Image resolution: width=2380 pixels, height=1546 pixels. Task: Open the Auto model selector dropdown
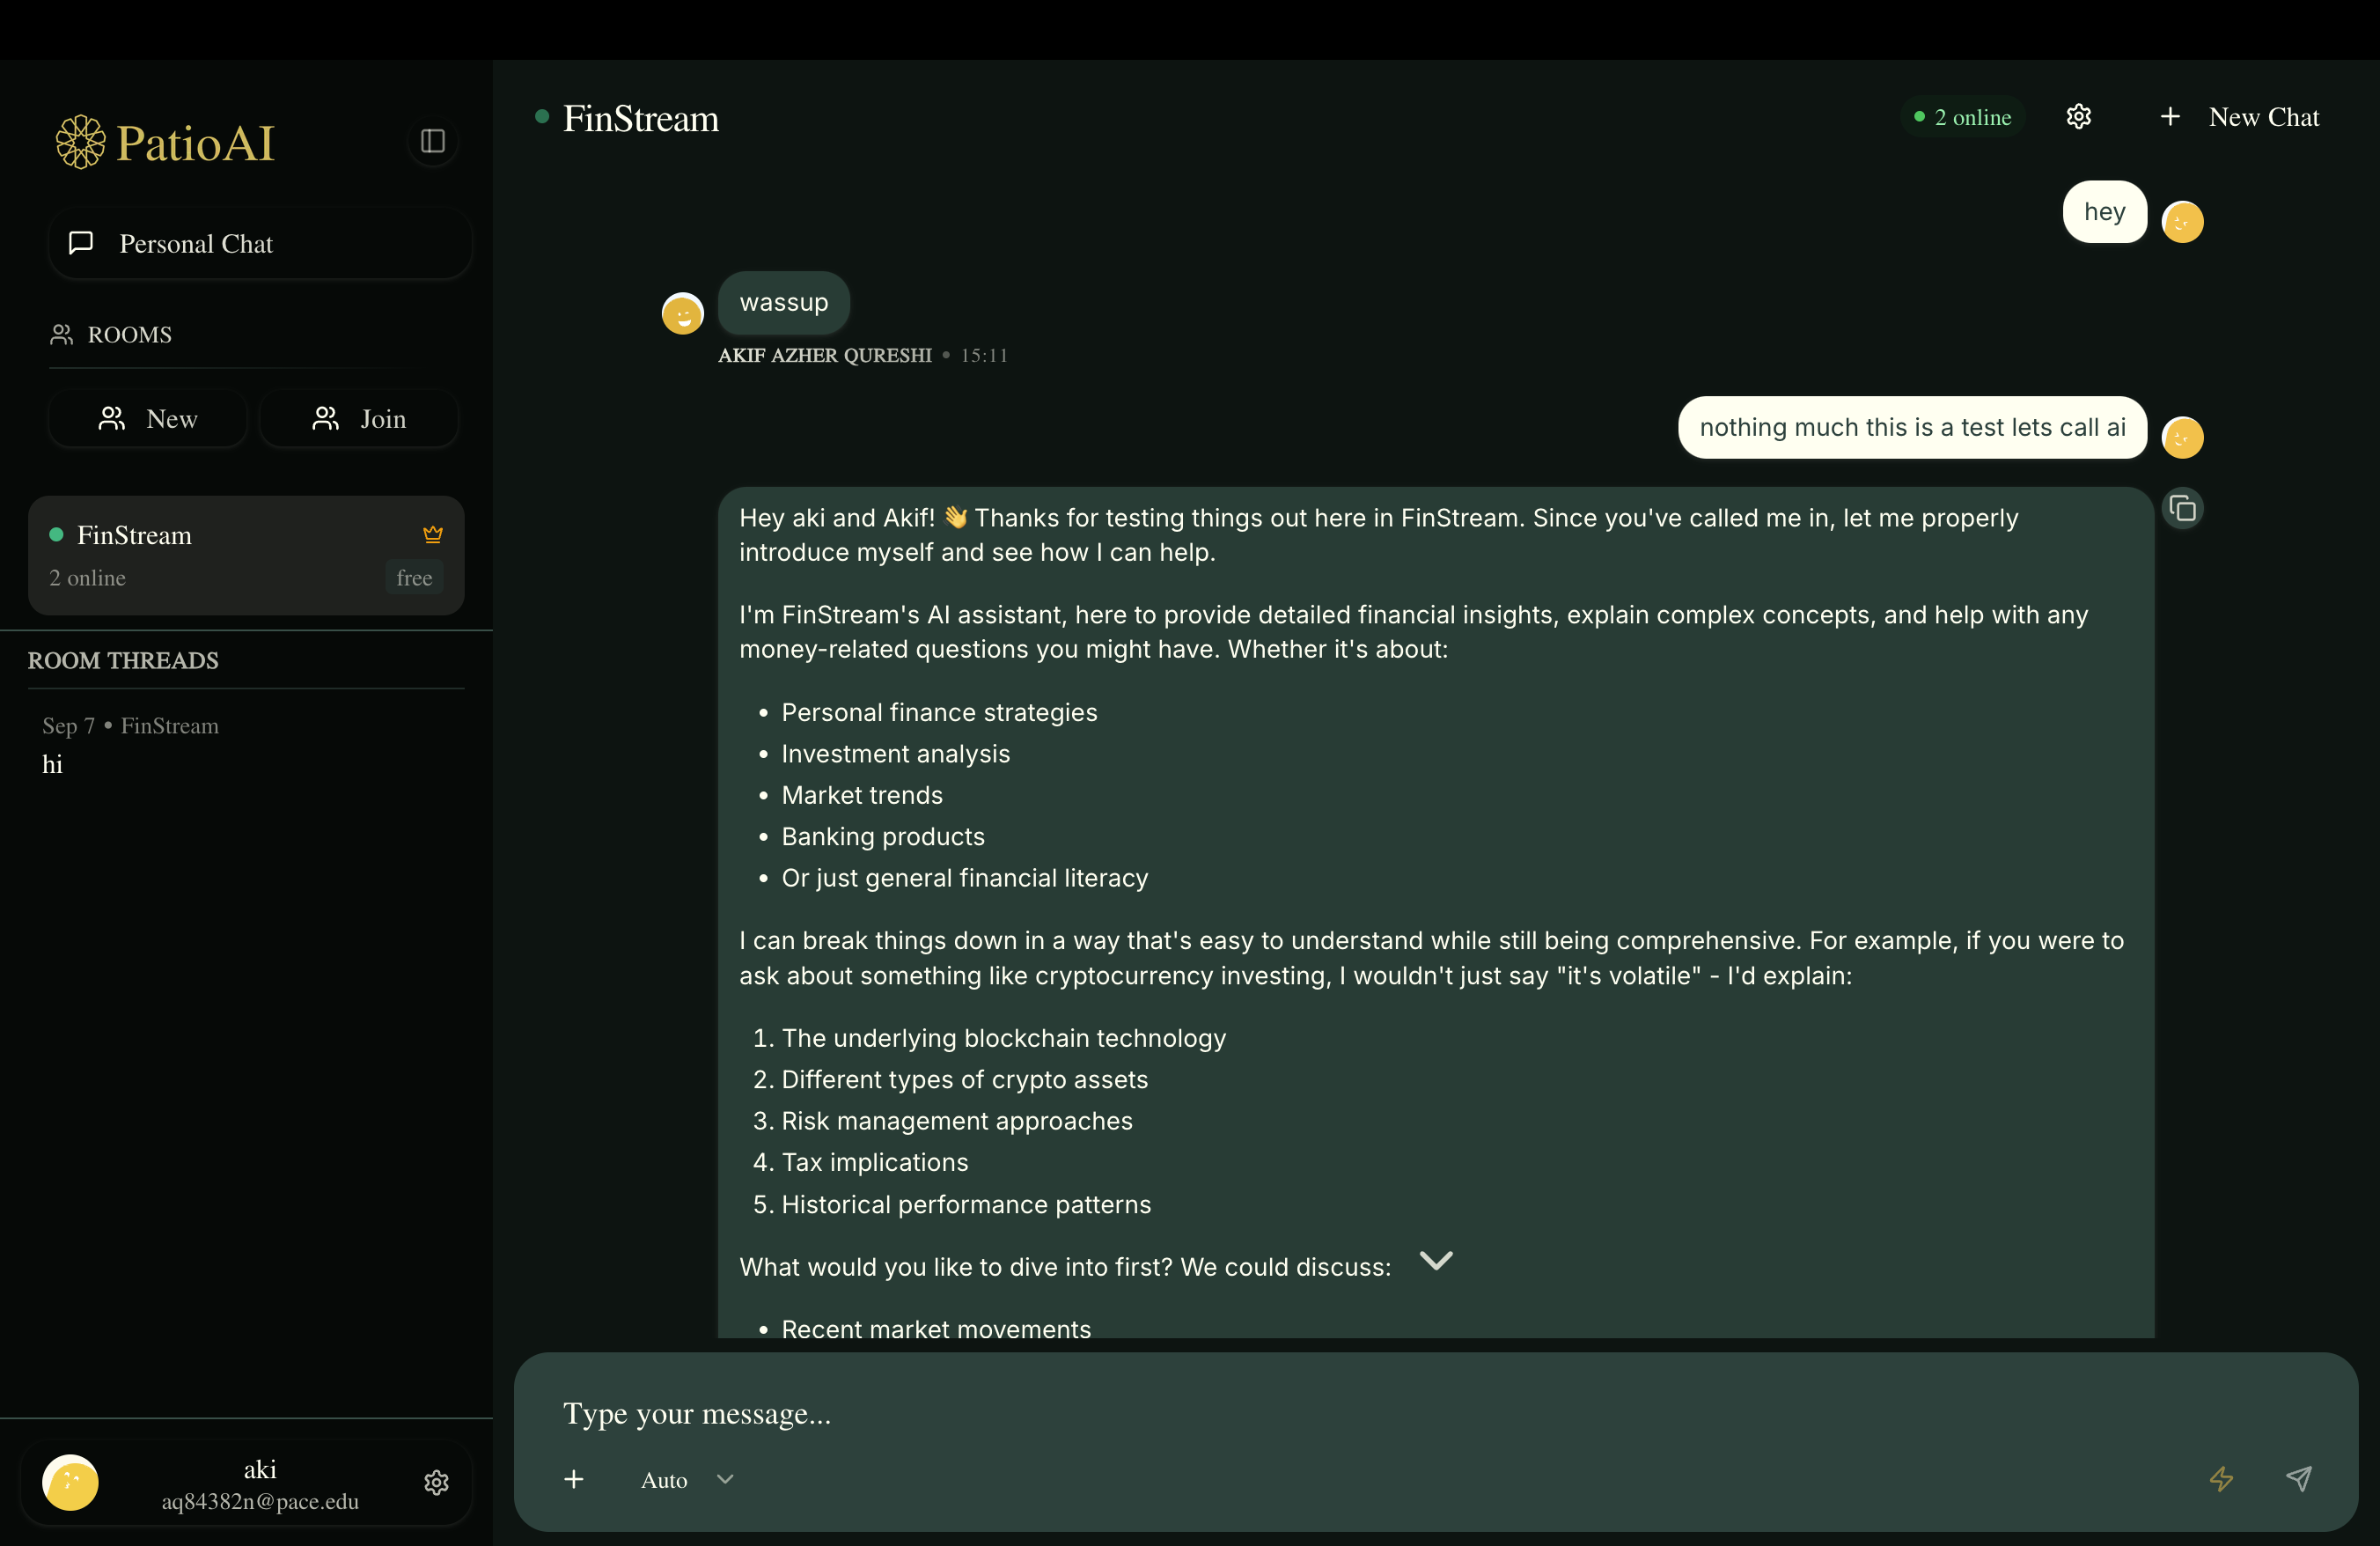686,1480
